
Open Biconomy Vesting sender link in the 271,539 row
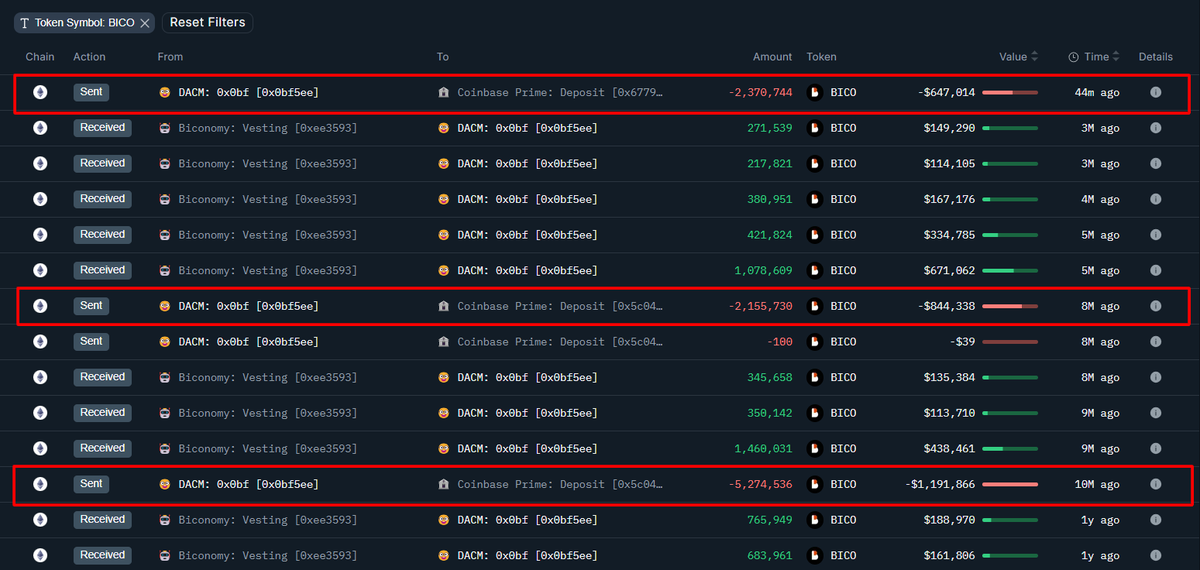coord(267,128)
